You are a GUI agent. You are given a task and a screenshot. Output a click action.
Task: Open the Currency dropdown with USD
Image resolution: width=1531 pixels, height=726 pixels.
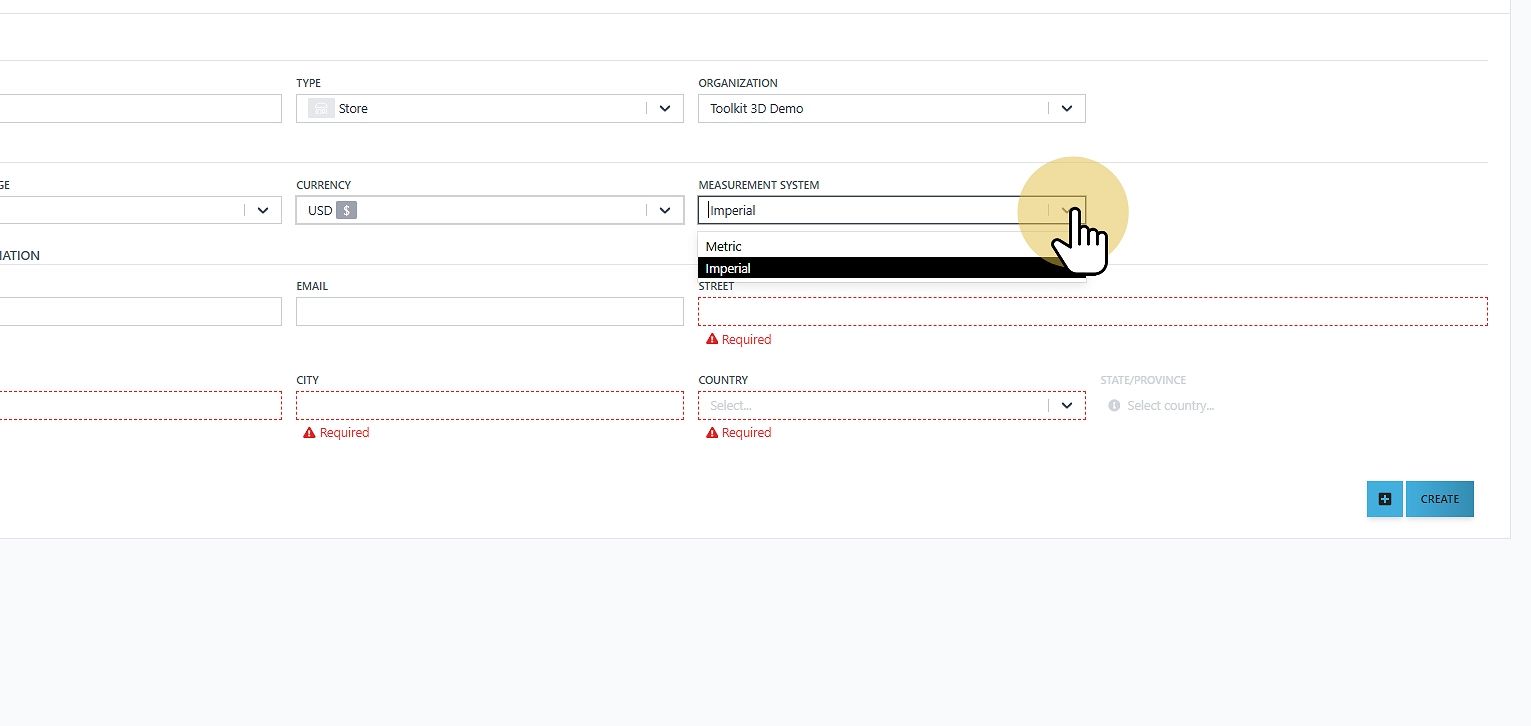coord(489,210)
